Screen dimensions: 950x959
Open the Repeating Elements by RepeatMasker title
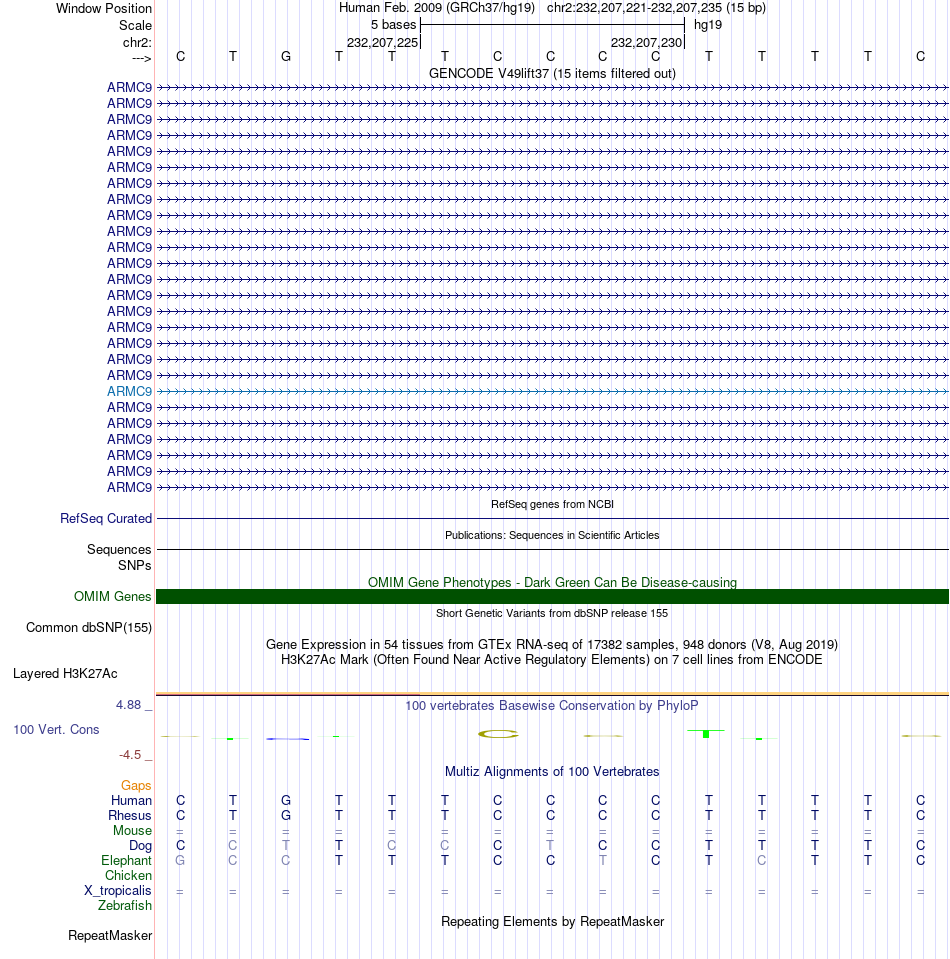(552, 922)
